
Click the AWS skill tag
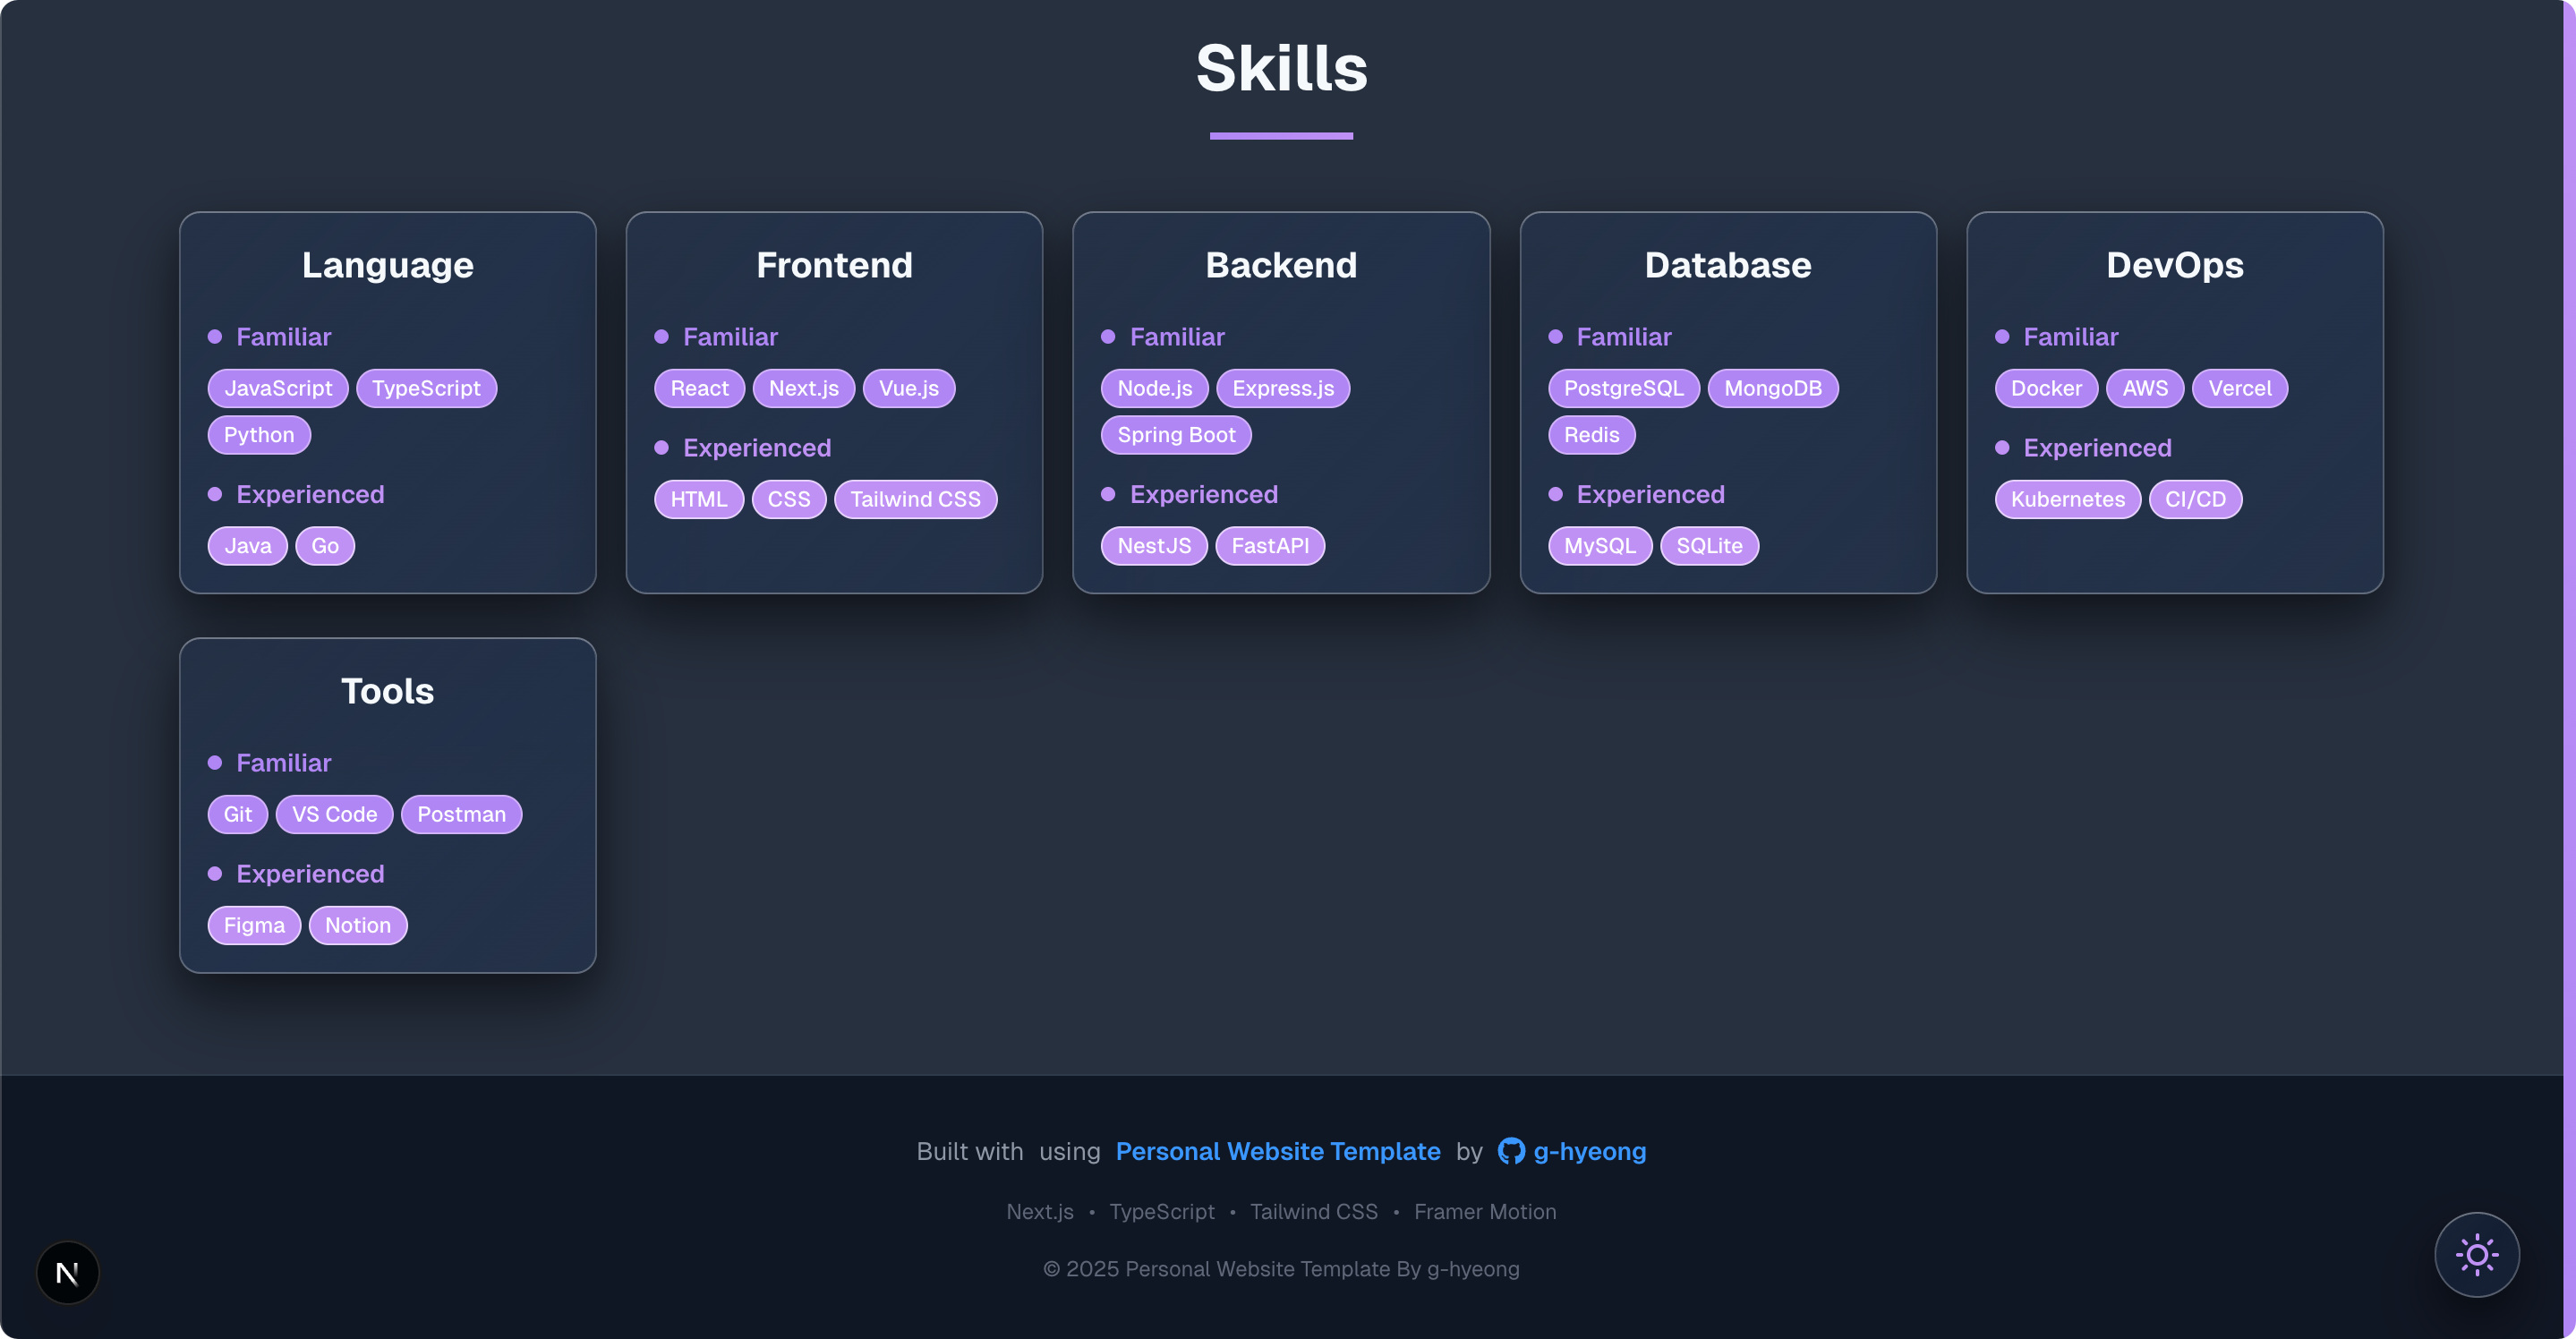[x=2145, y=388]
